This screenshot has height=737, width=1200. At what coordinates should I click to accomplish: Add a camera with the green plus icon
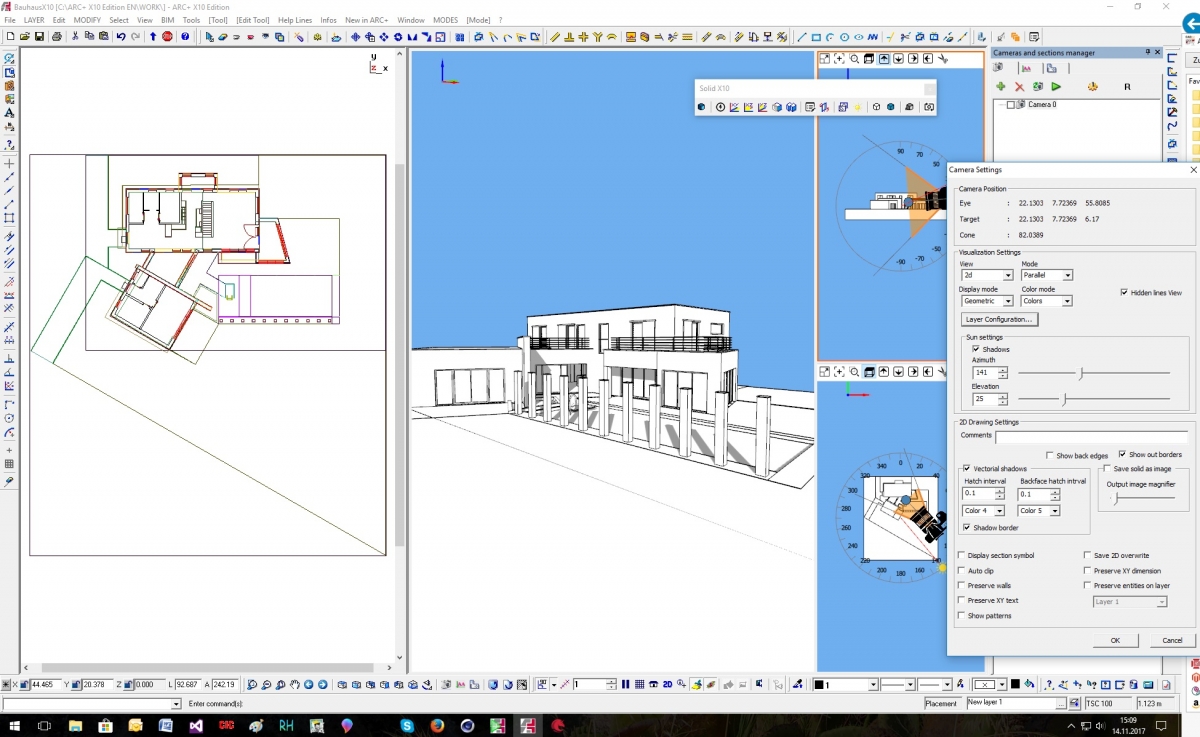[x=1001, y=87]
